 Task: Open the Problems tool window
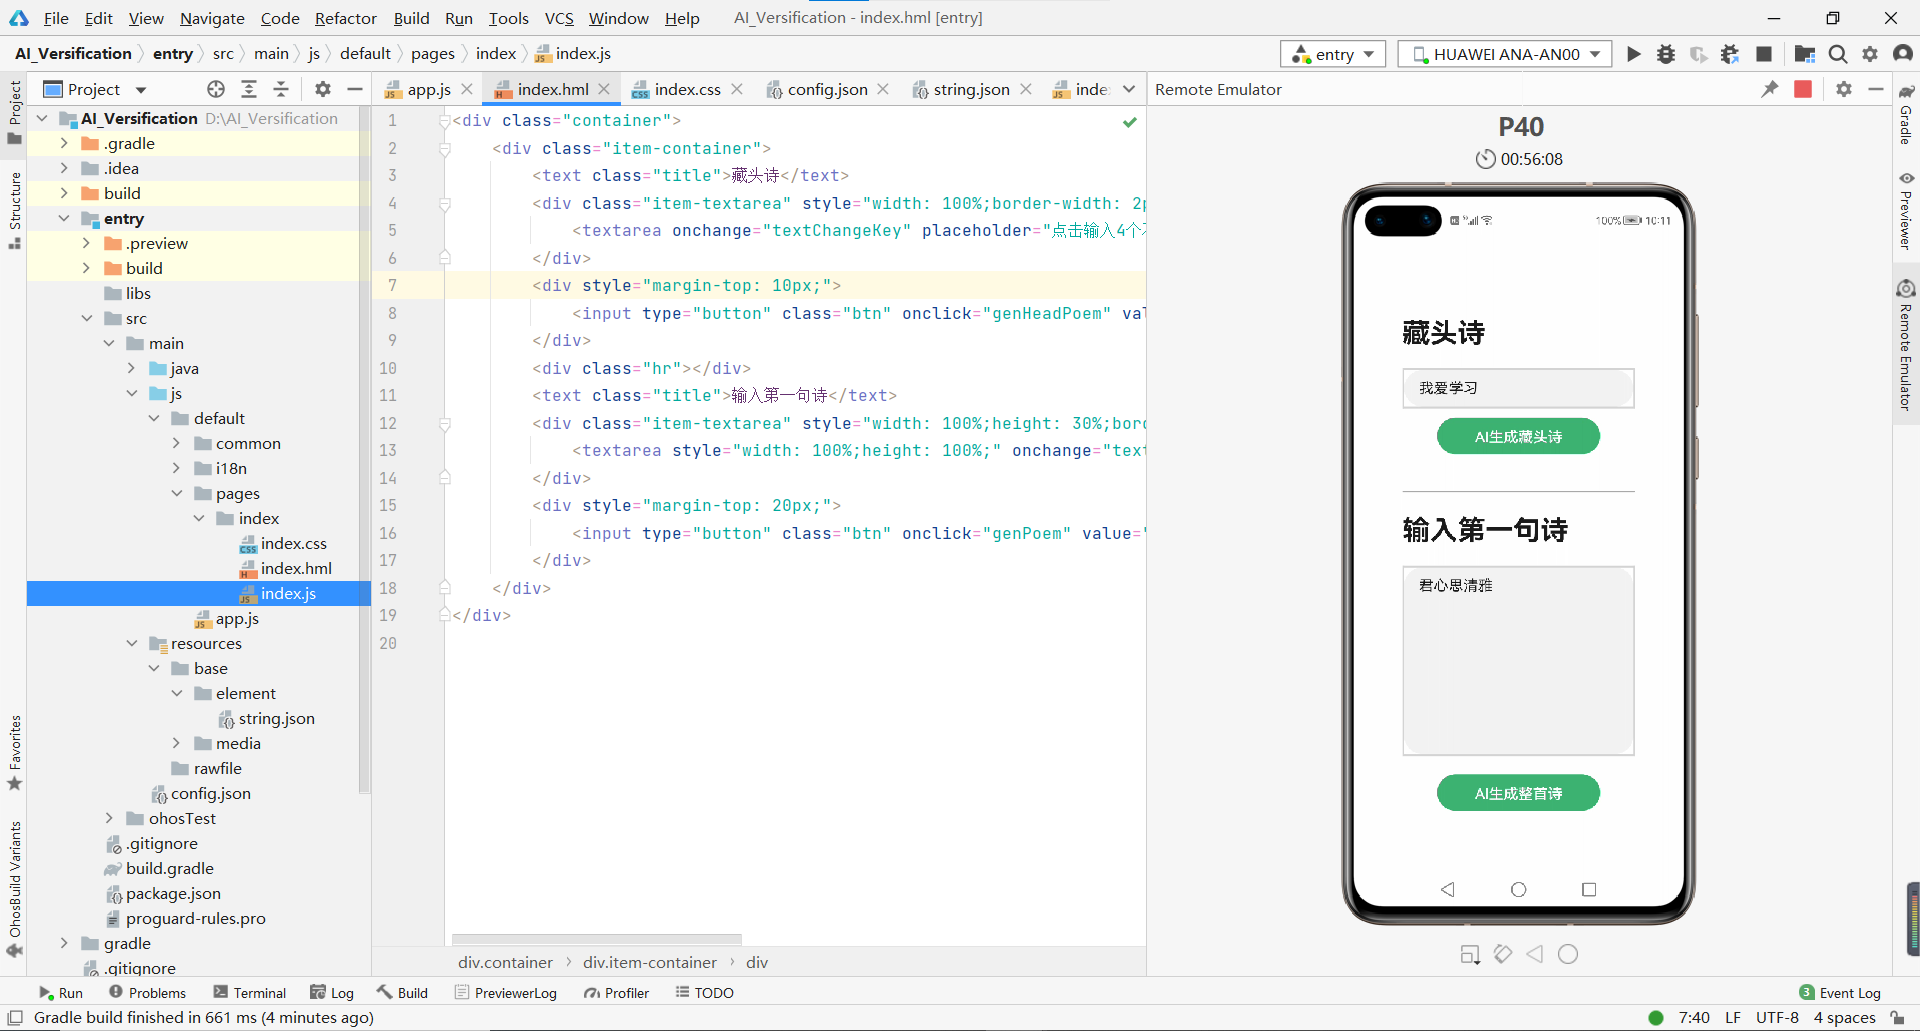(148, 993)
